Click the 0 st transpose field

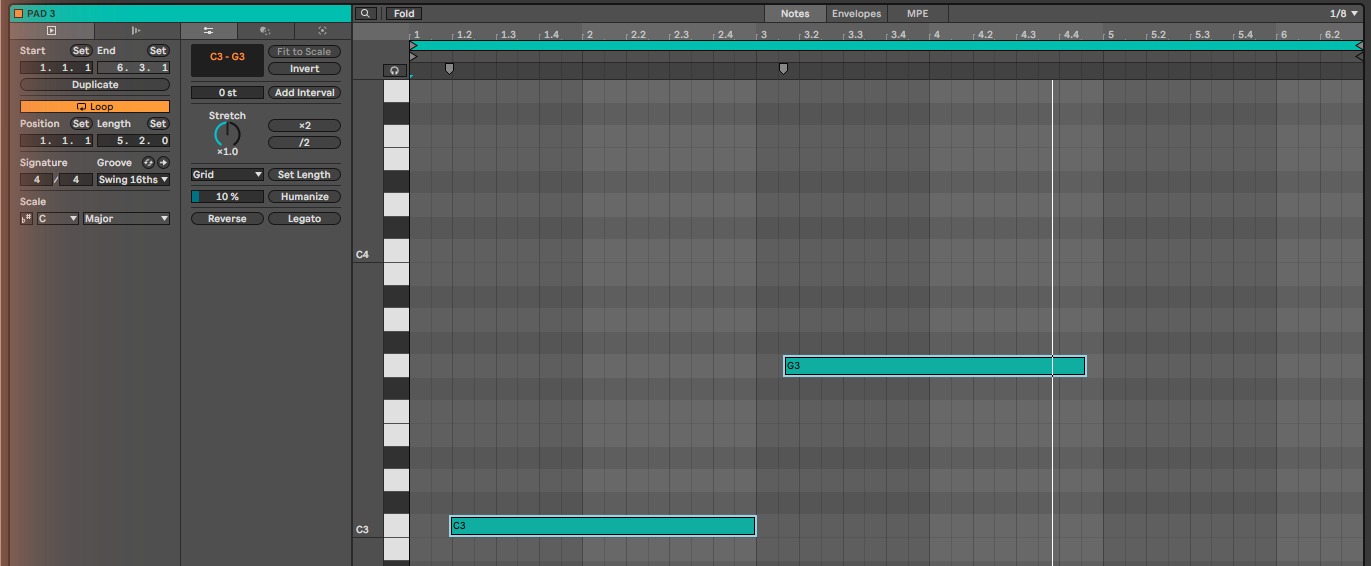coord(227,92)
